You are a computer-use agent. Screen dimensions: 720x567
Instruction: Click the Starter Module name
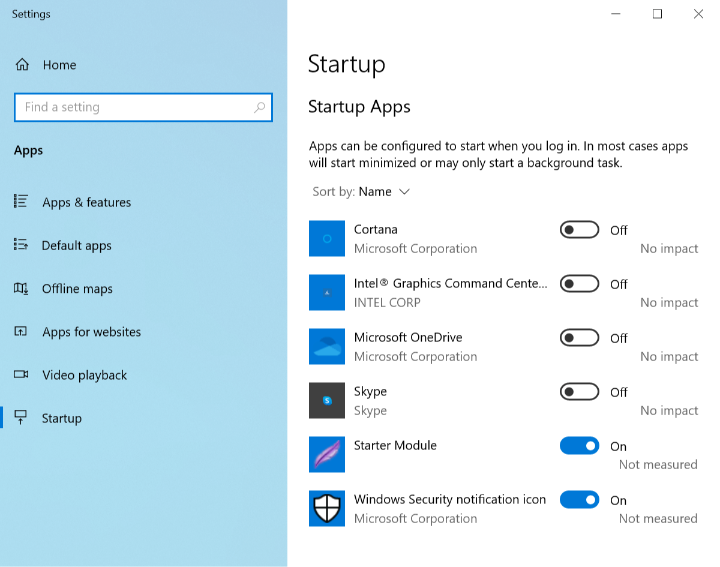(x=395, y=445)
